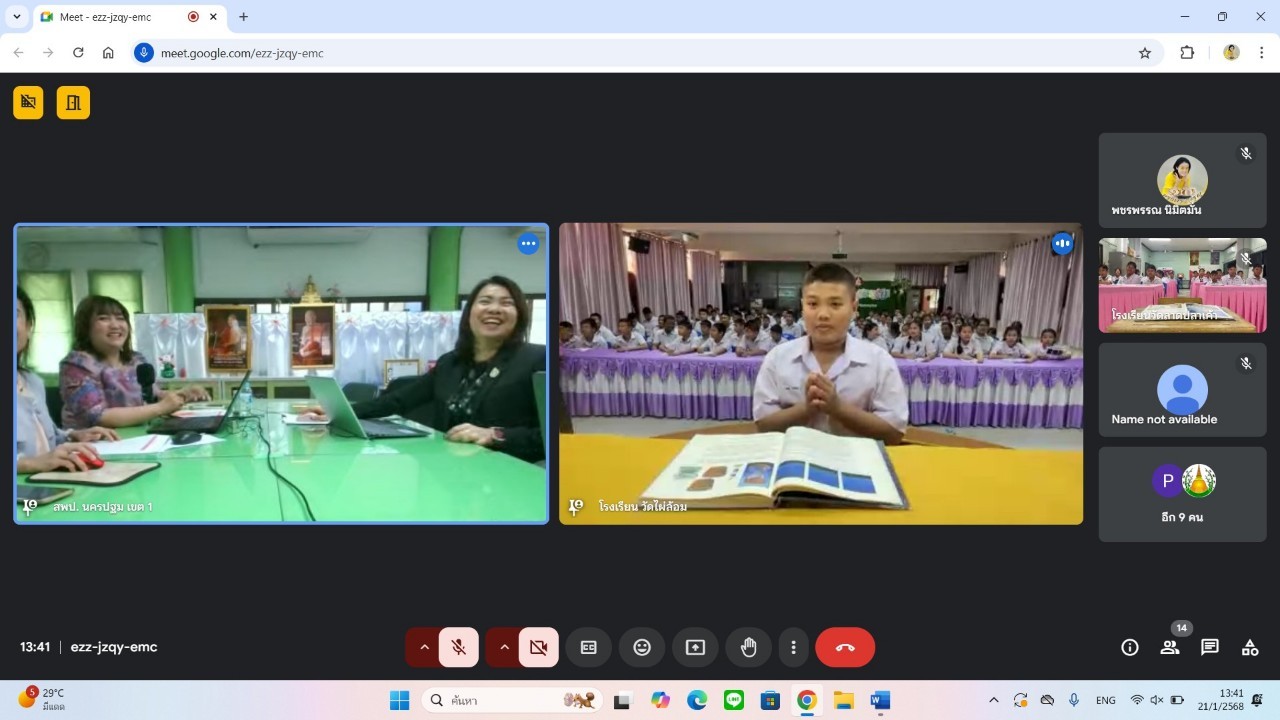Leave the call with red hang-up button
The width and height of the screenshot is (1280, 720).
click(x=845, y=647)
